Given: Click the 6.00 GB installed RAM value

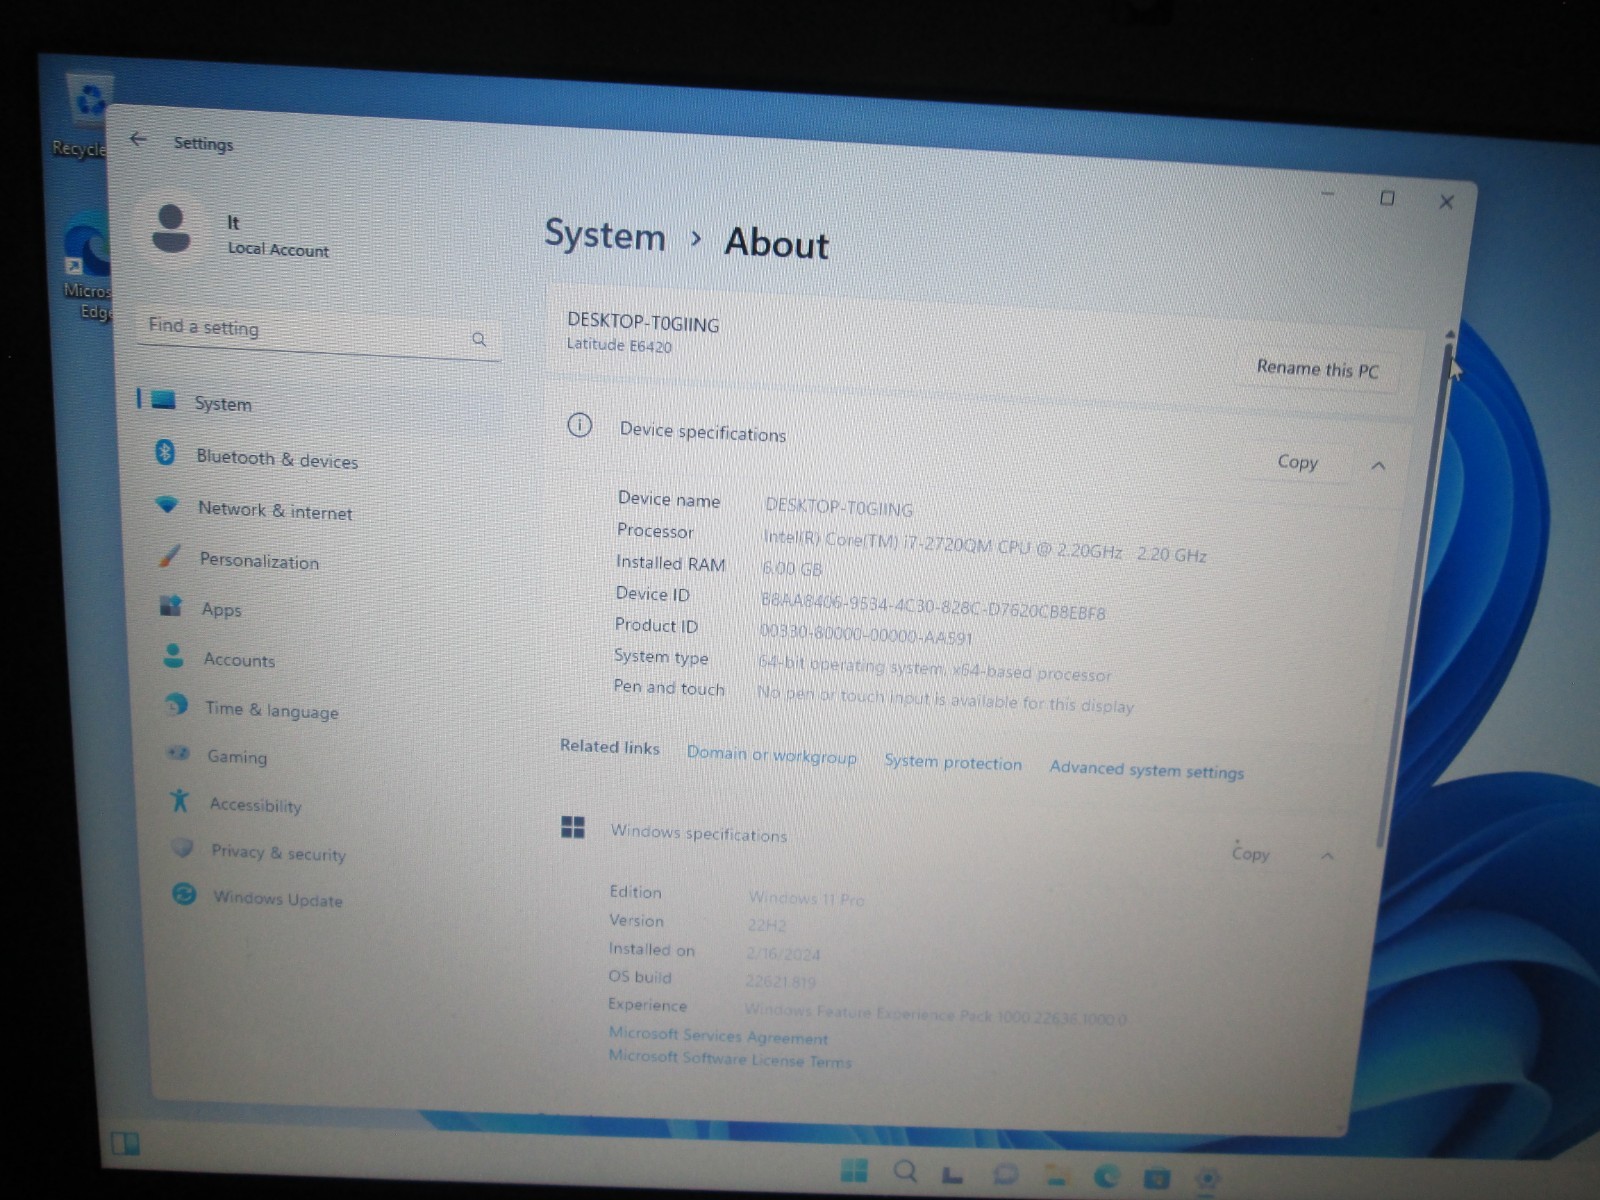Looking at the screenshot, I should pos(792,569).
